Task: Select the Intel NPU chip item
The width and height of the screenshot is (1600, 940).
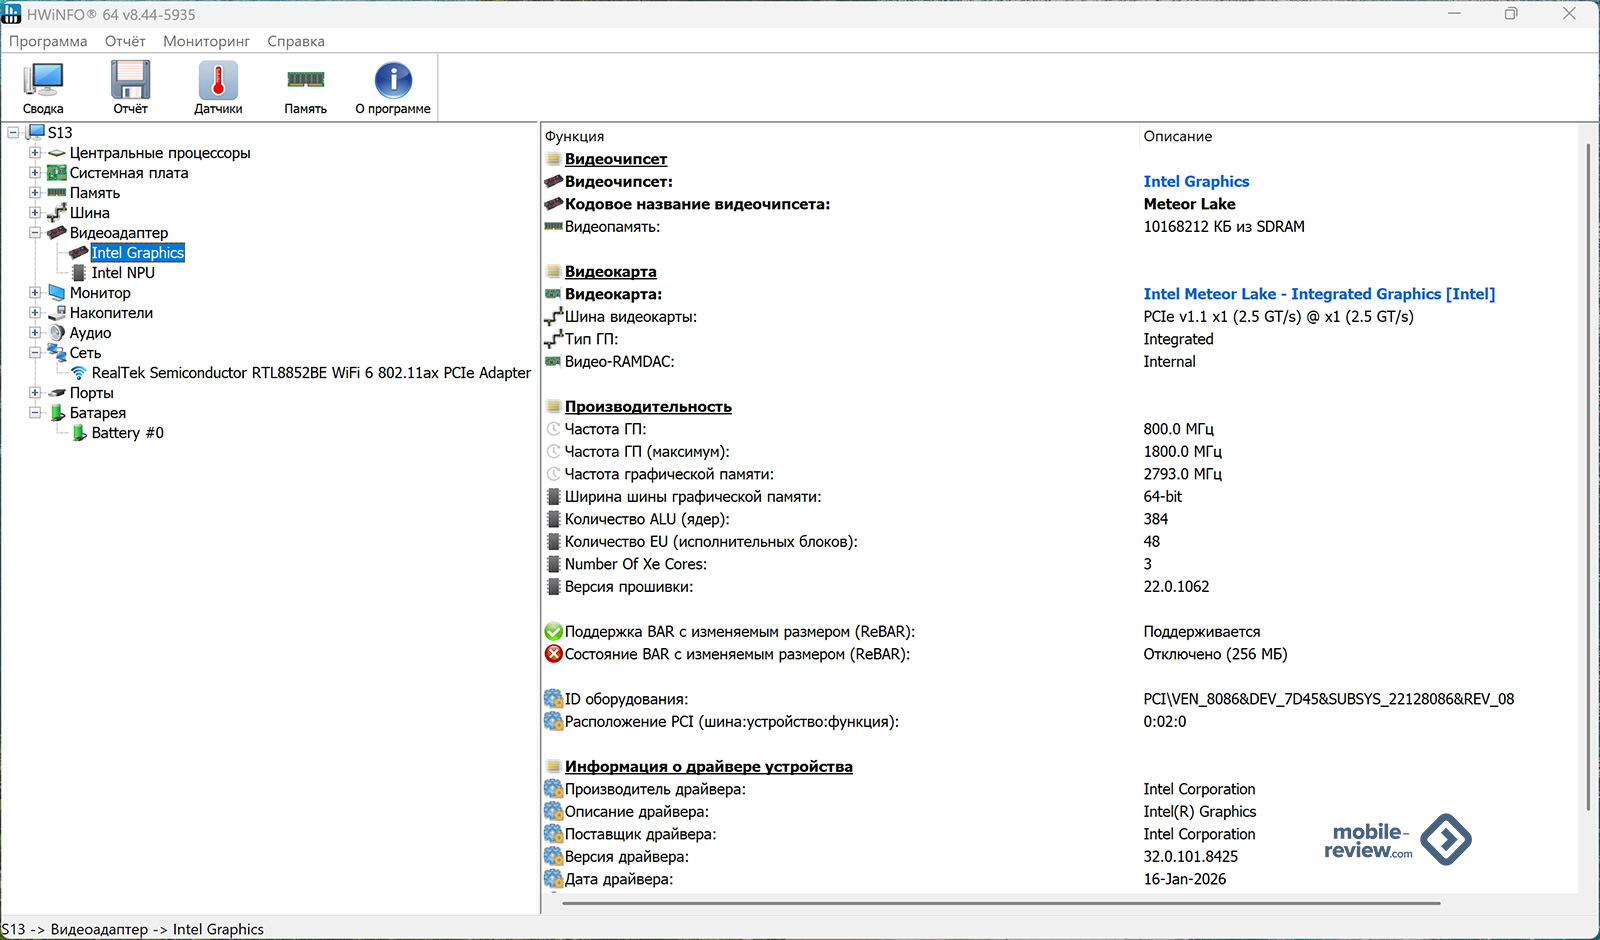Action: coord(123,273)
